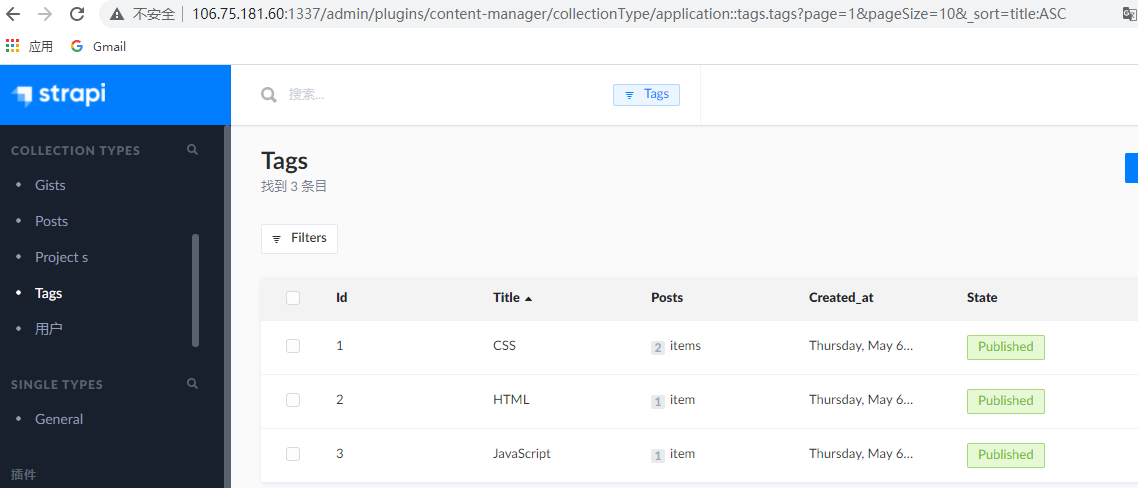The height and width of the screenshot is (488, 1138).
Task: Click the Strapi logo
Action: tap(60, 94)
